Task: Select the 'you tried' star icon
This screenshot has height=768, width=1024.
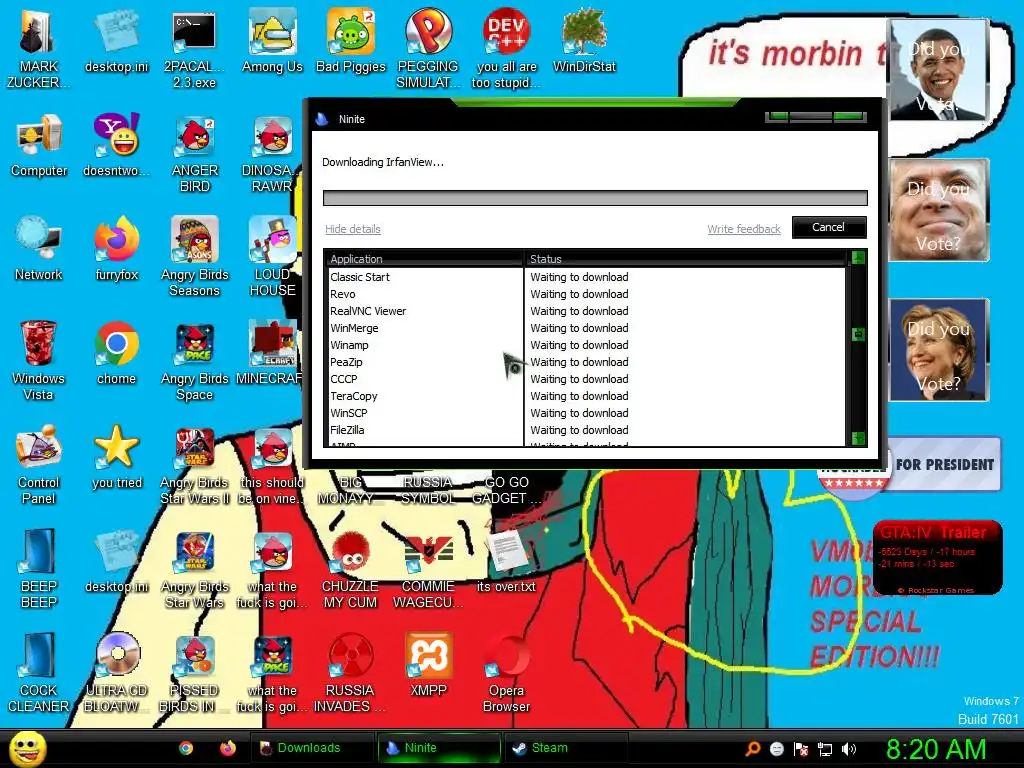Action: click(x=116, y=457)
